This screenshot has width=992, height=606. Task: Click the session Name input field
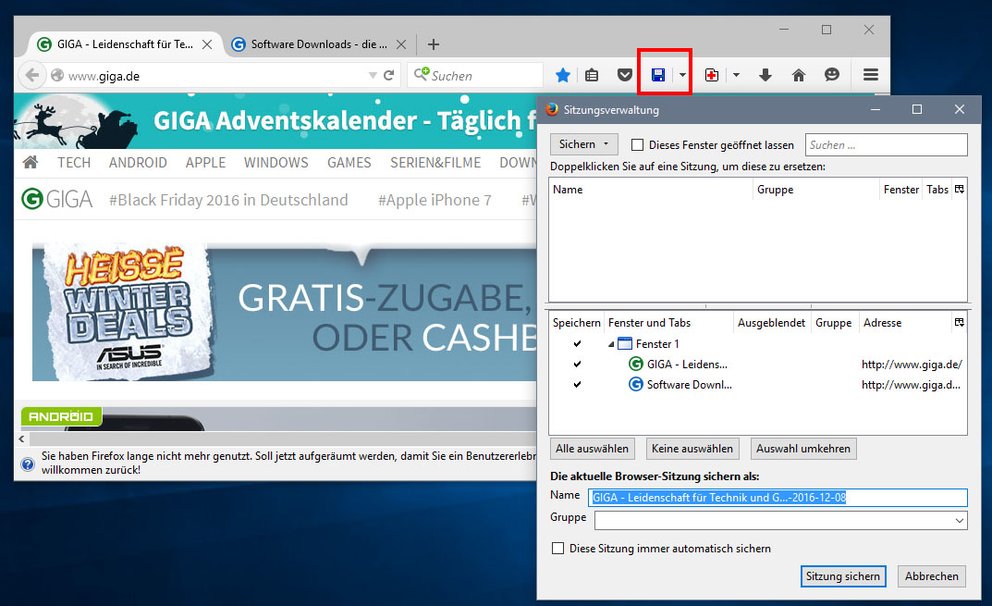coord(778,497)
